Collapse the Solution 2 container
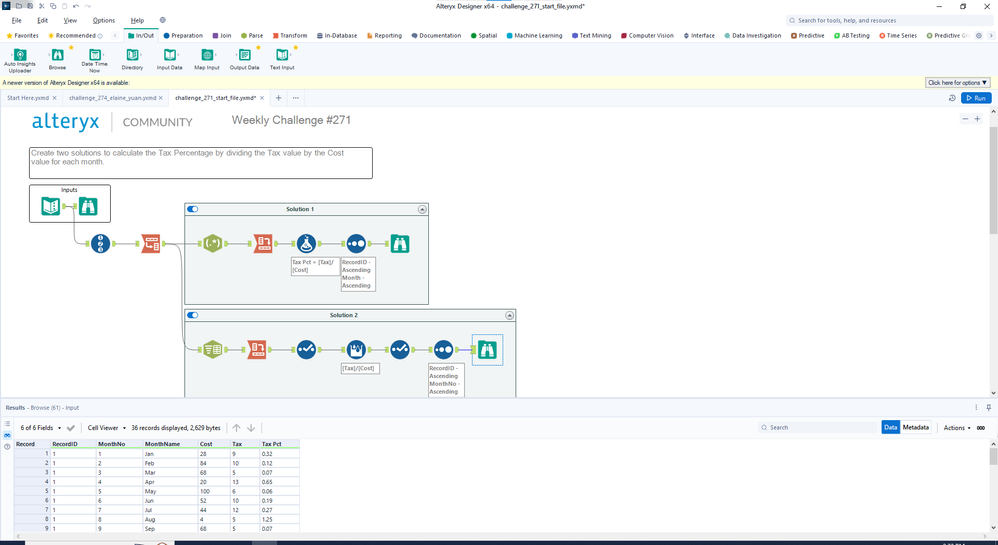This screenshot has height=545, width=998. (x=509, y=315)
